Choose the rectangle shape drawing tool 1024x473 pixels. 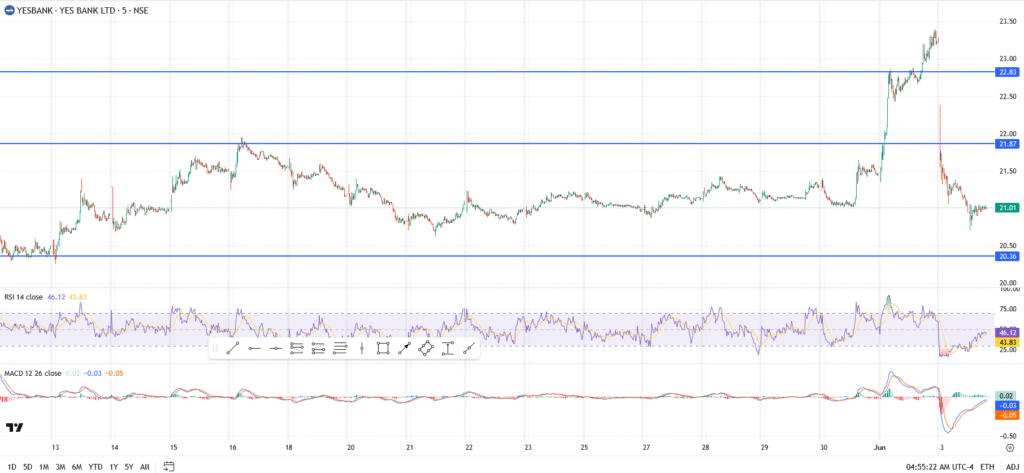(382, 348)
